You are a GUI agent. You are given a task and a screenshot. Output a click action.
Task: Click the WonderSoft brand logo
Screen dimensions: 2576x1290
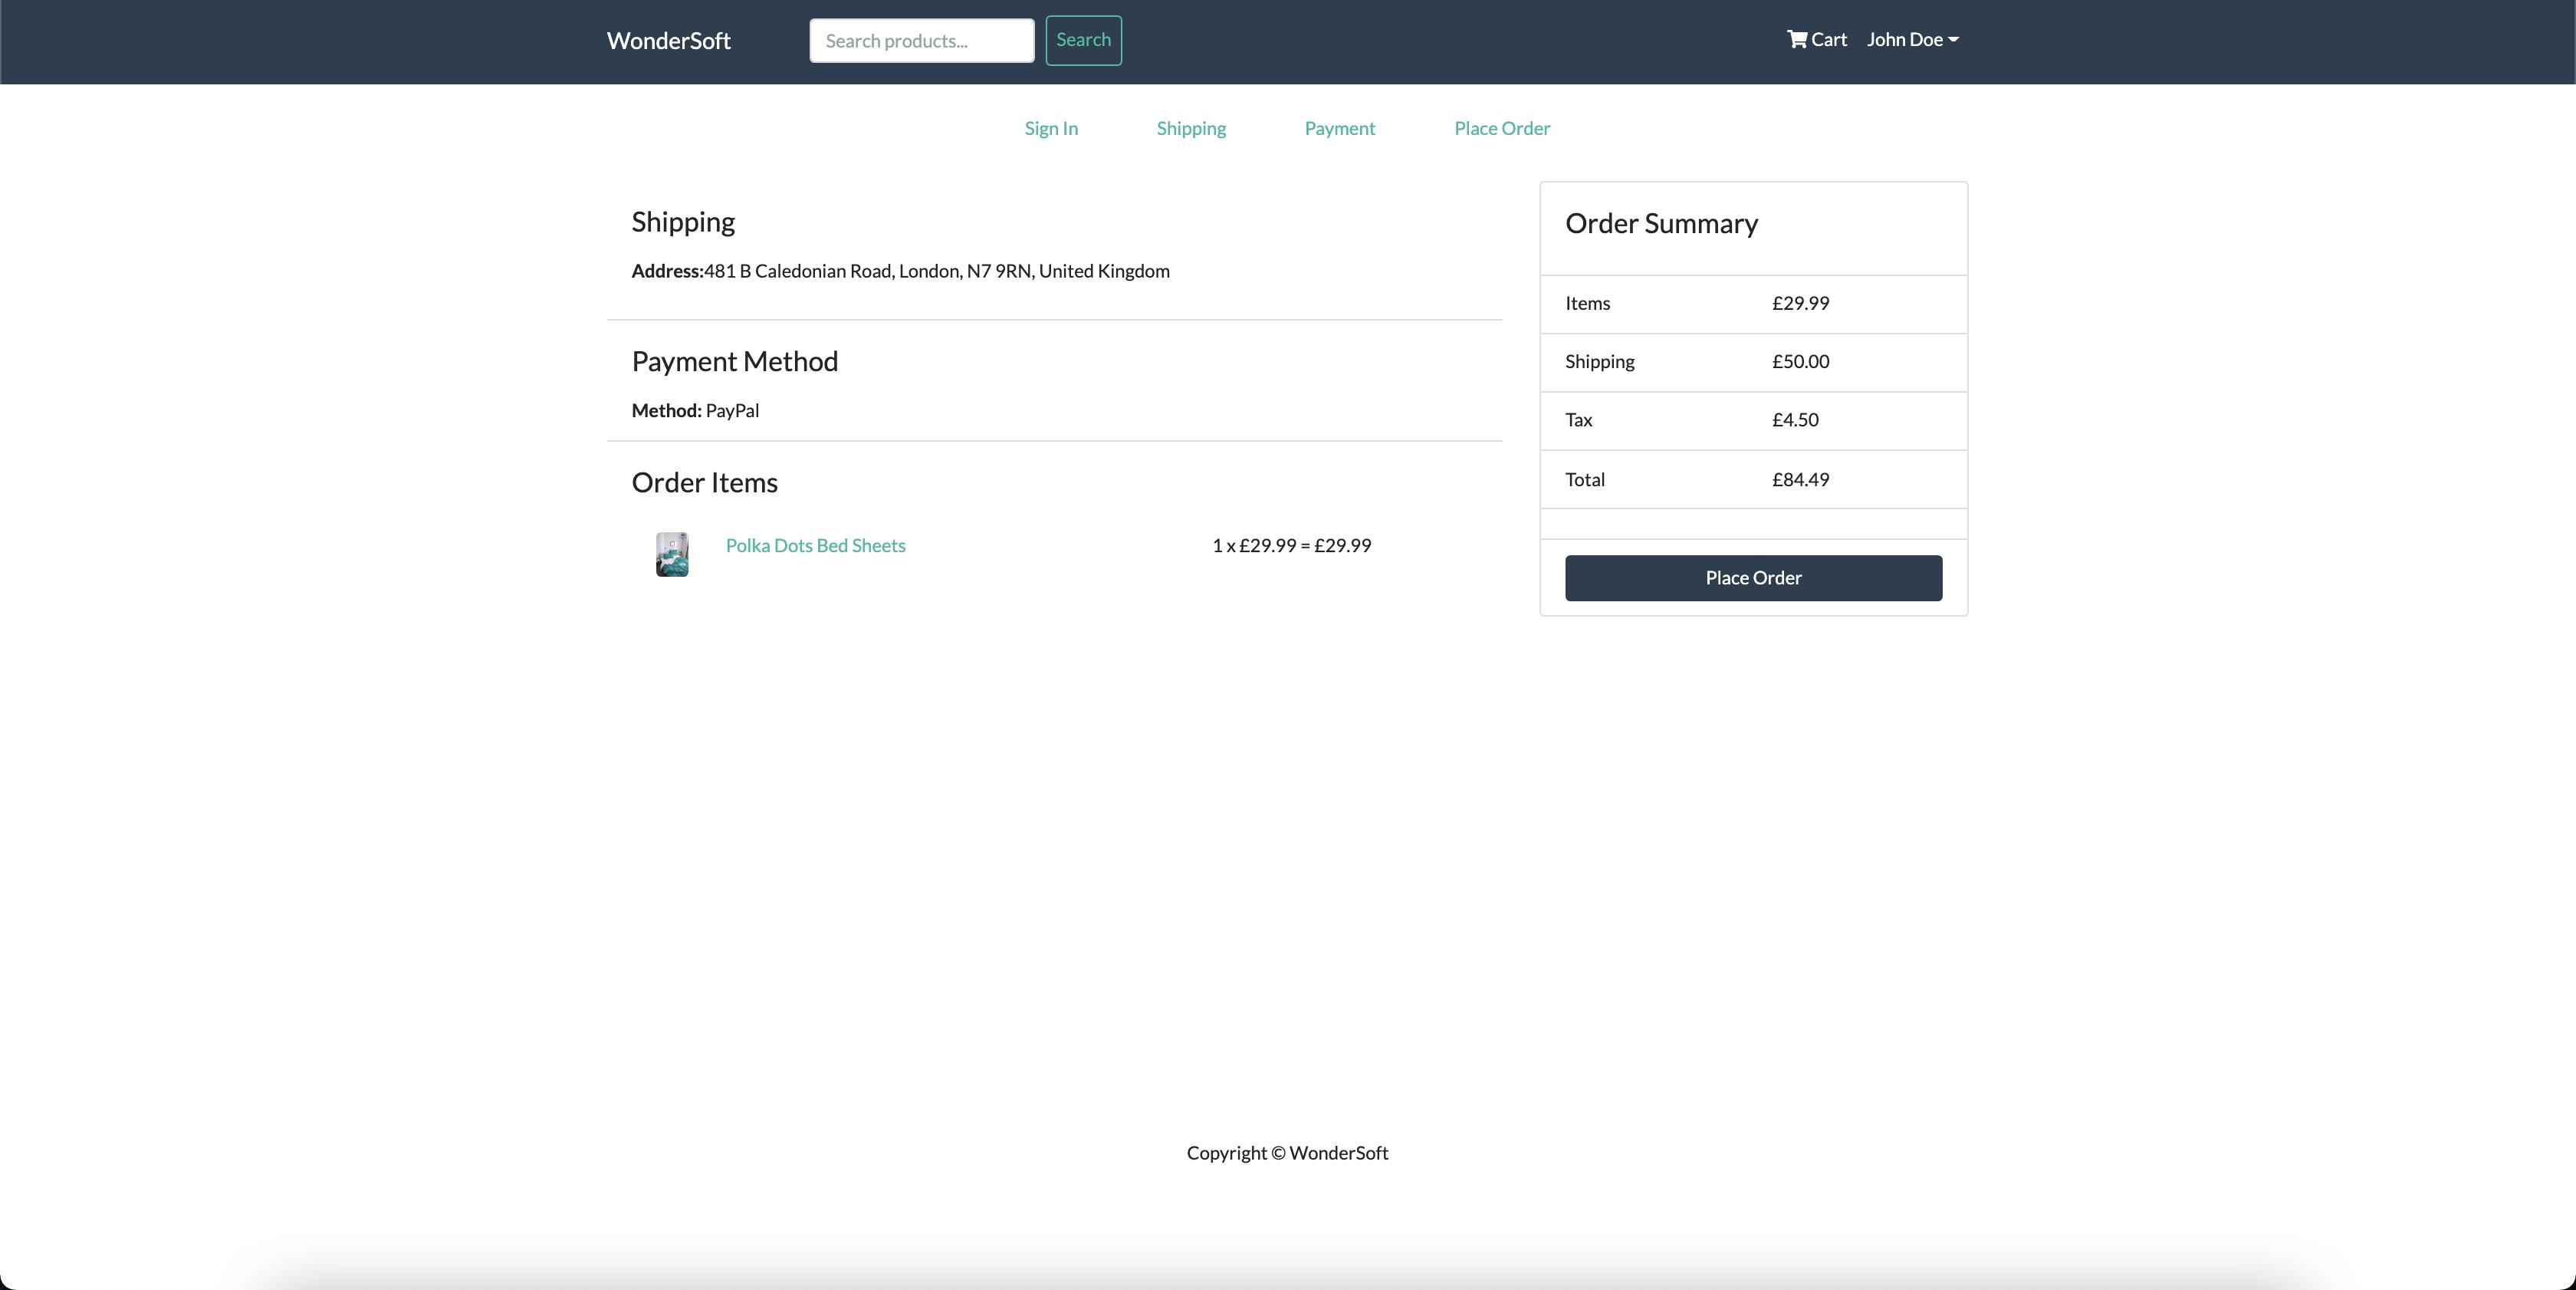tap(668, 41)
